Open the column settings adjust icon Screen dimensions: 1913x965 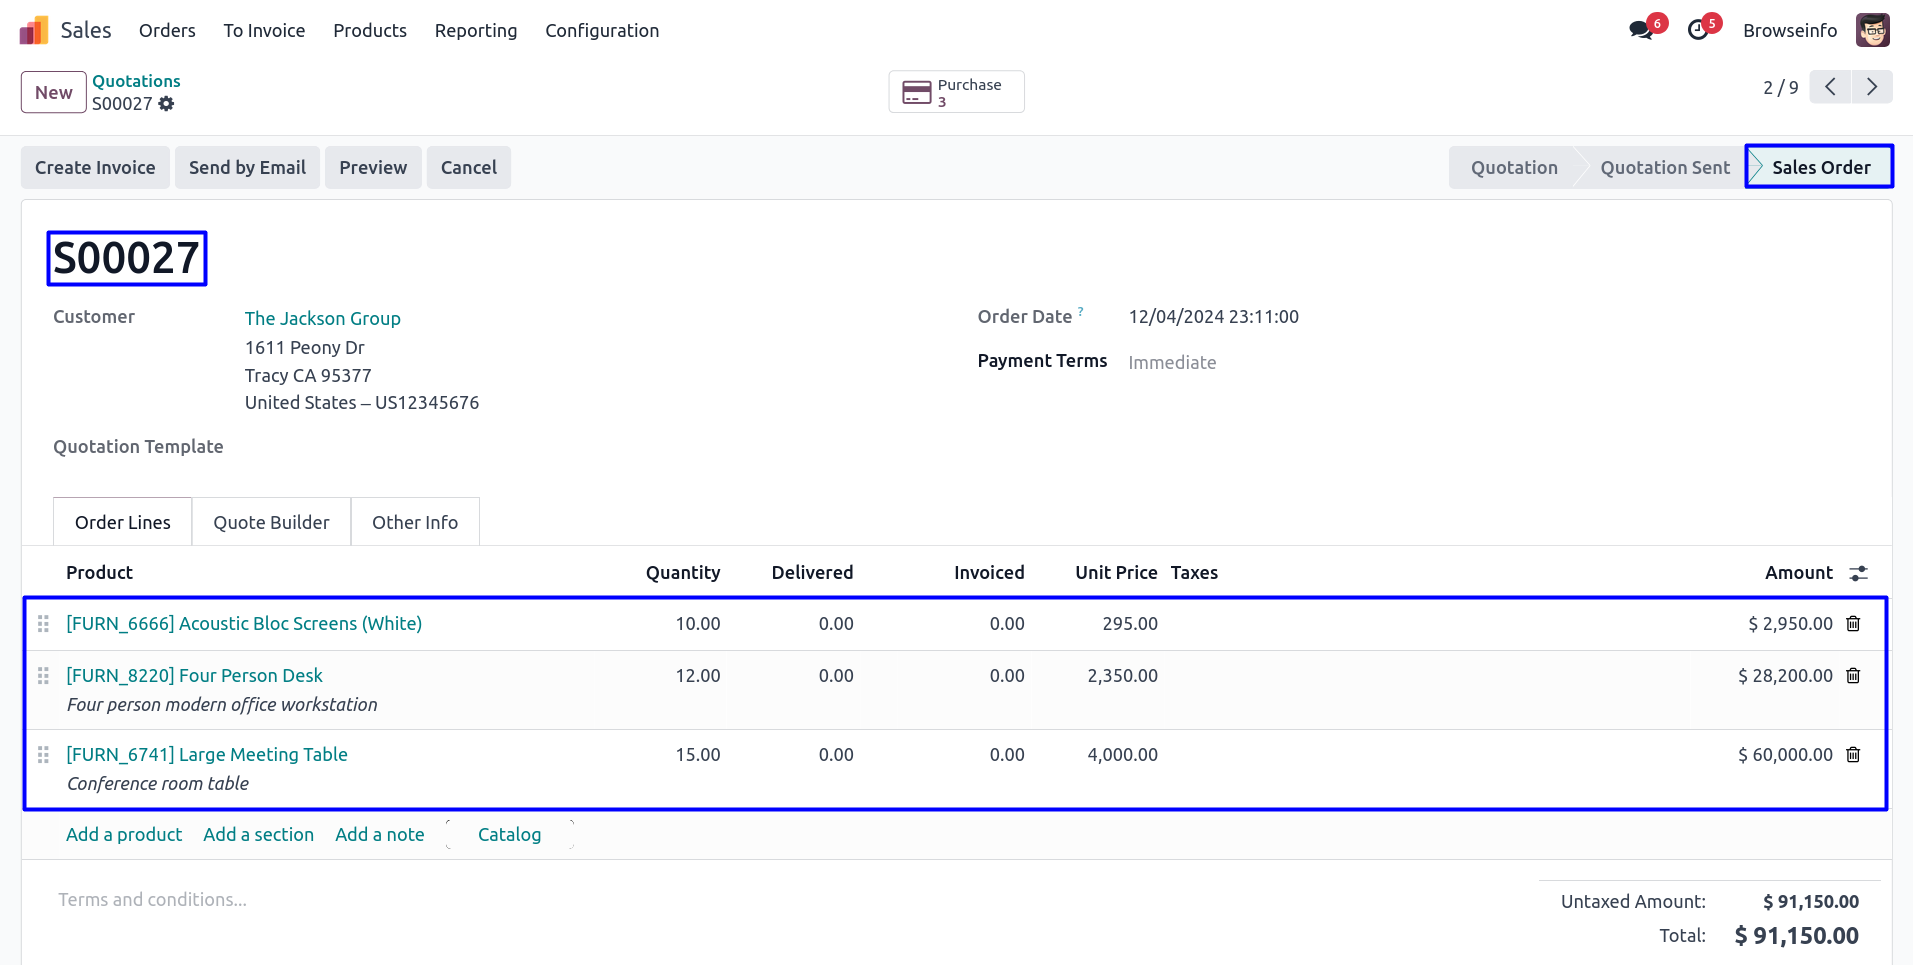1858,573
